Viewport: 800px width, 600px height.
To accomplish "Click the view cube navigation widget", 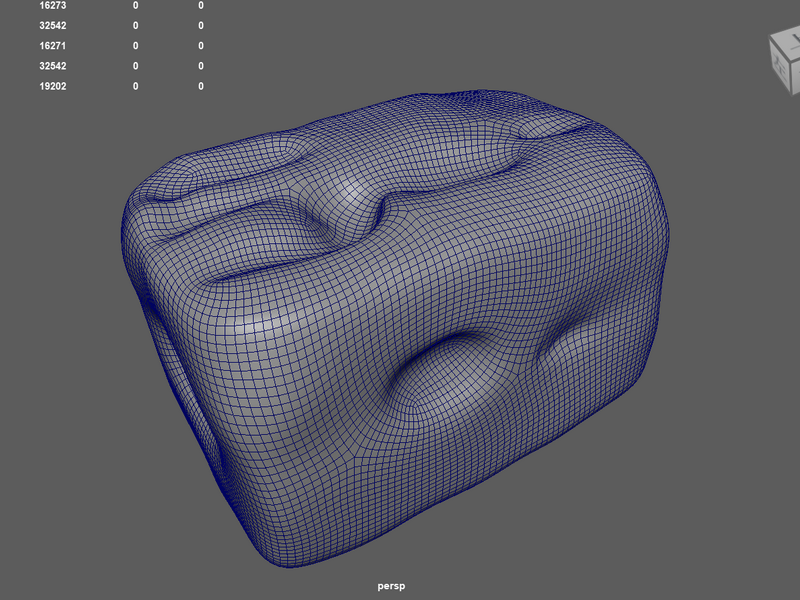I will click(785, 62).
